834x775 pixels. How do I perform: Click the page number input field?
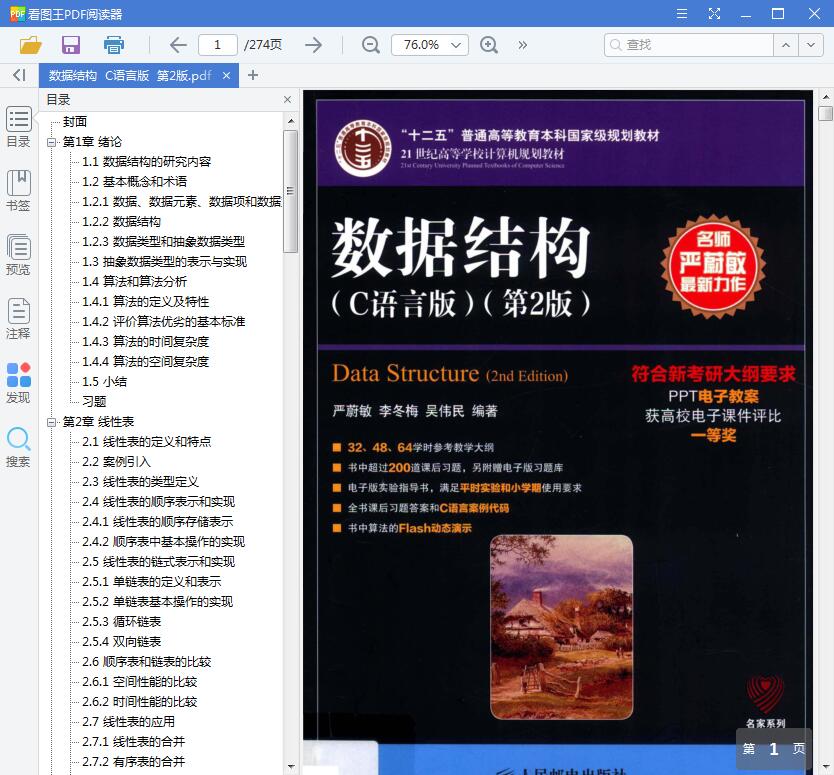pos(218,45)
